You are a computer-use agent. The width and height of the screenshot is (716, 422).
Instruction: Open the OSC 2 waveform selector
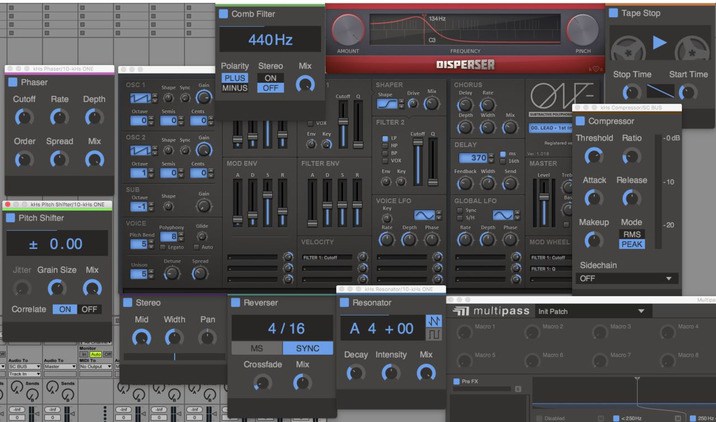tap(143, 150)
